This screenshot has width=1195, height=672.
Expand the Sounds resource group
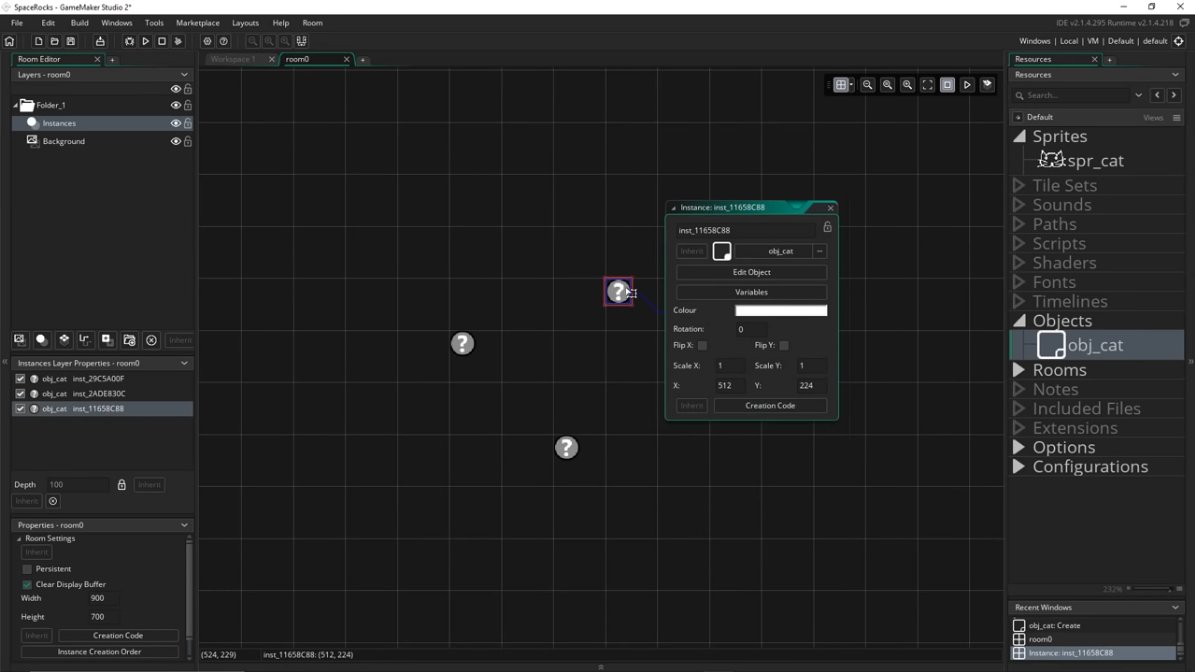(x=1019, y=204)
